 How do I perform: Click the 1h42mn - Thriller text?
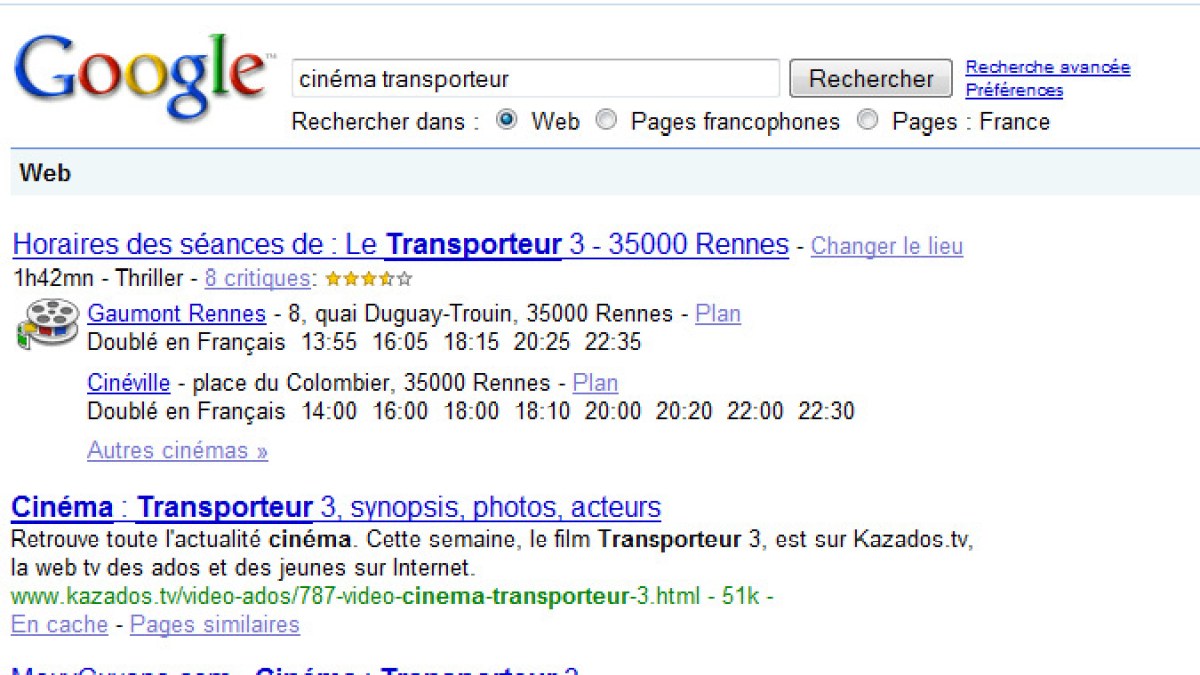click(x=98, y=279)
